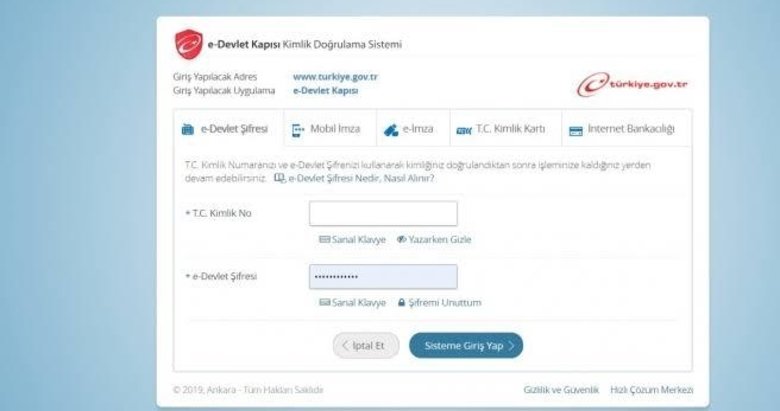The height and width of the screenshot is (411, 780).
Task: Toggle Yazarken Gizle to hide typed ID
Action: [434, 240]
